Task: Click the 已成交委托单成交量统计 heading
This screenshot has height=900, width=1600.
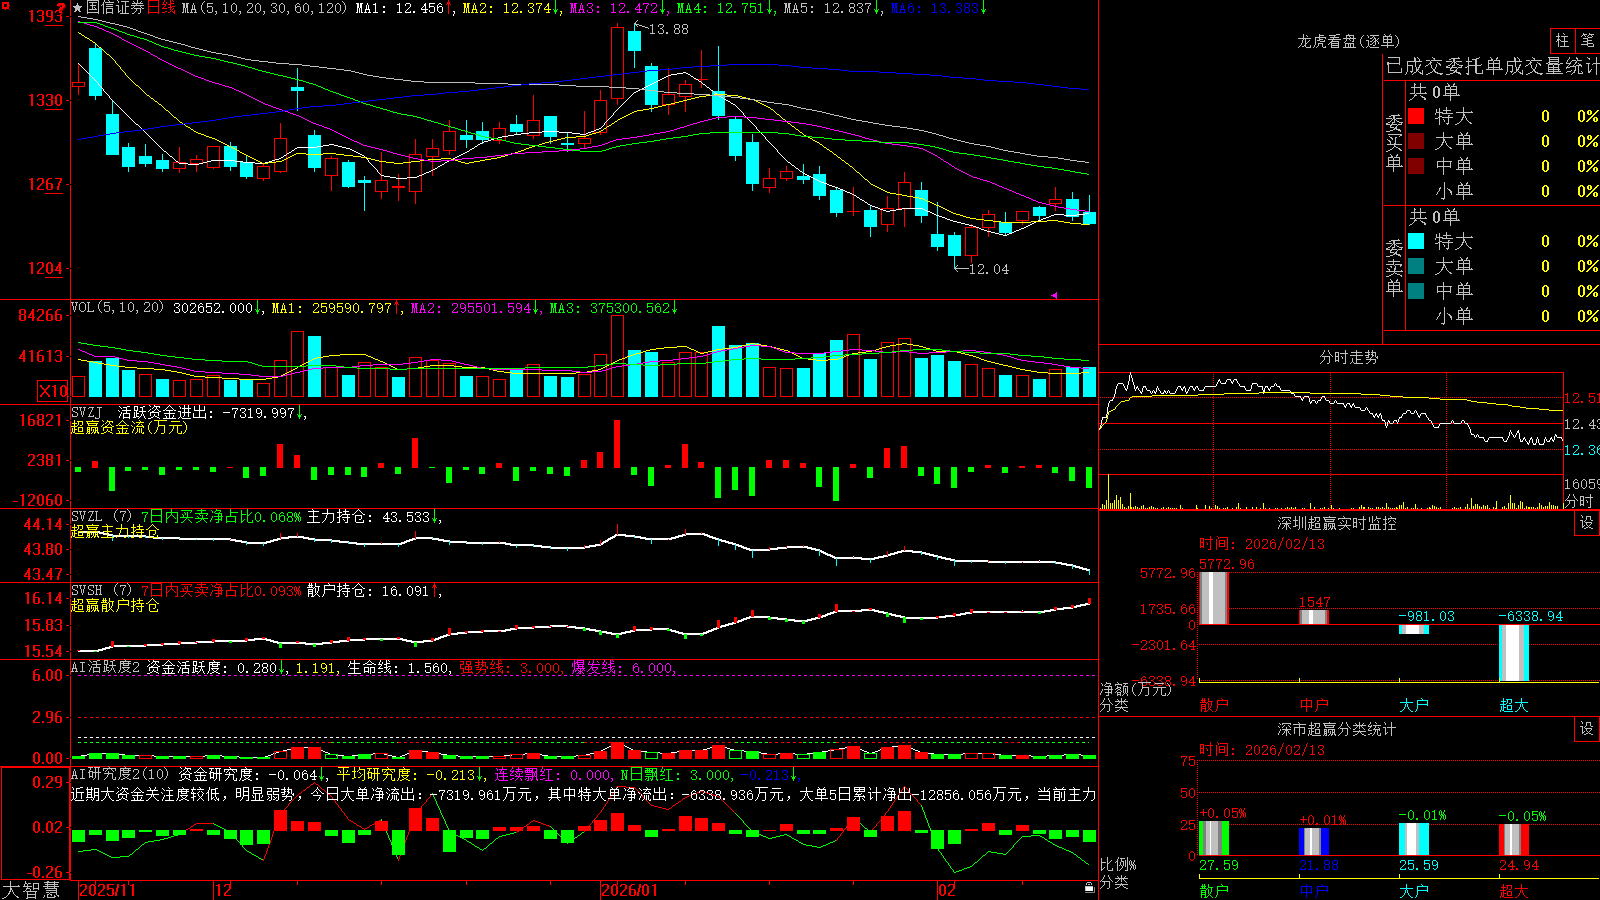Action: [1492, 66]
